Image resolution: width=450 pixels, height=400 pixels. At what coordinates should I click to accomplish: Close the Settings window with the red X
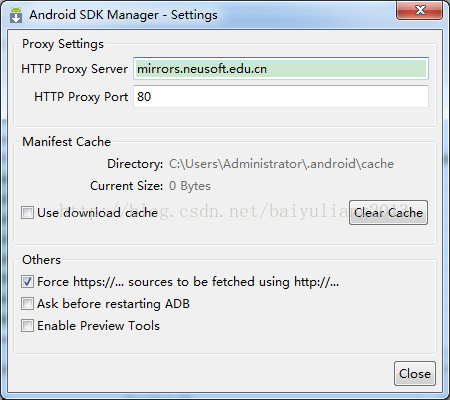(x=420, y=10)
